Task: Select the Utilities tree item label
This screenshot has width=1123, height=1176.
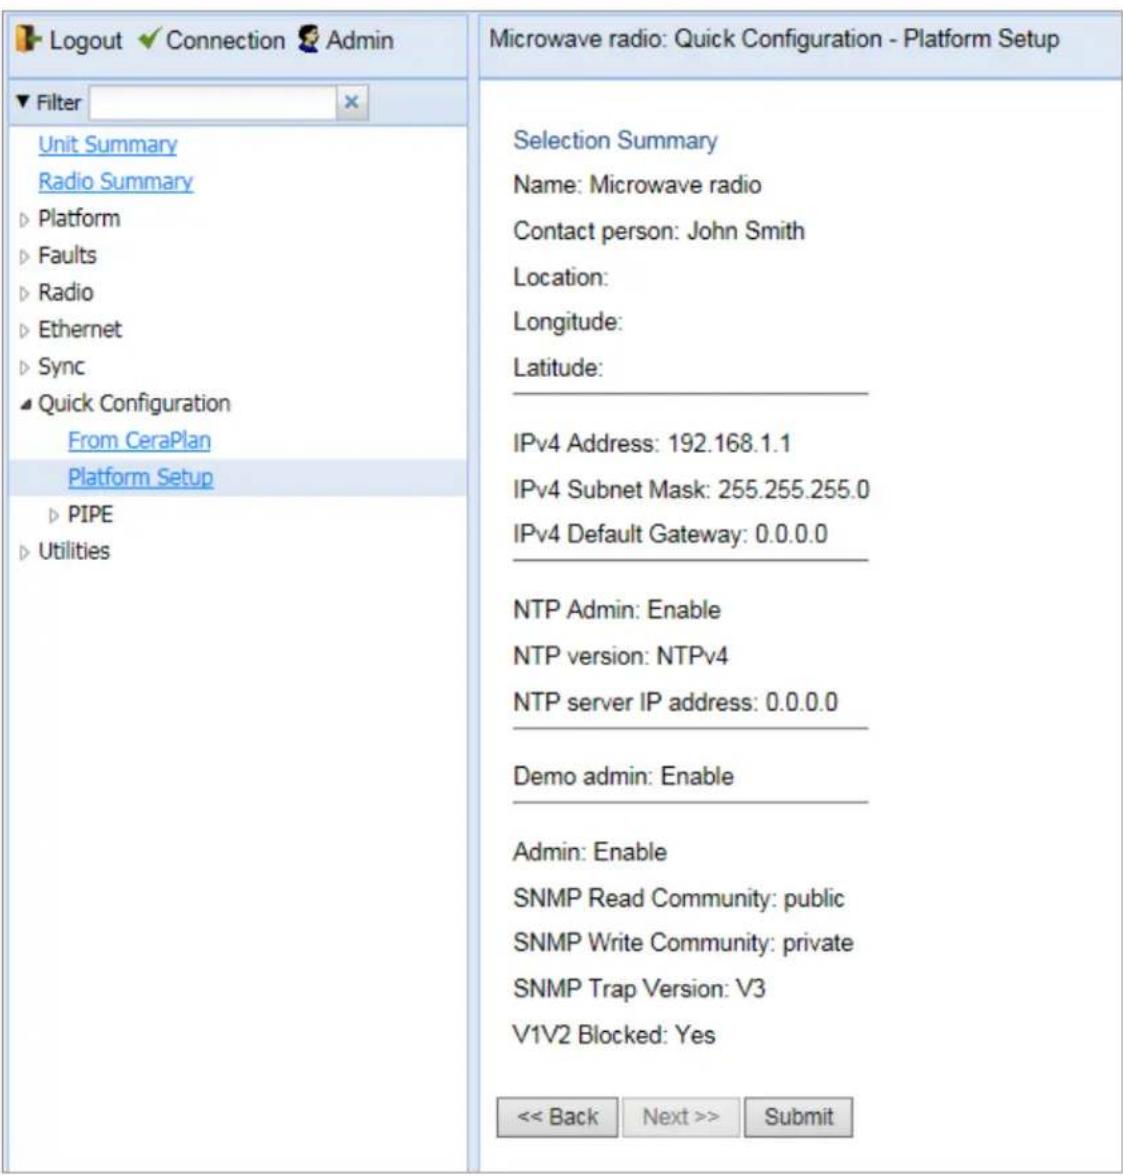Action: click(x=74, y=551)
